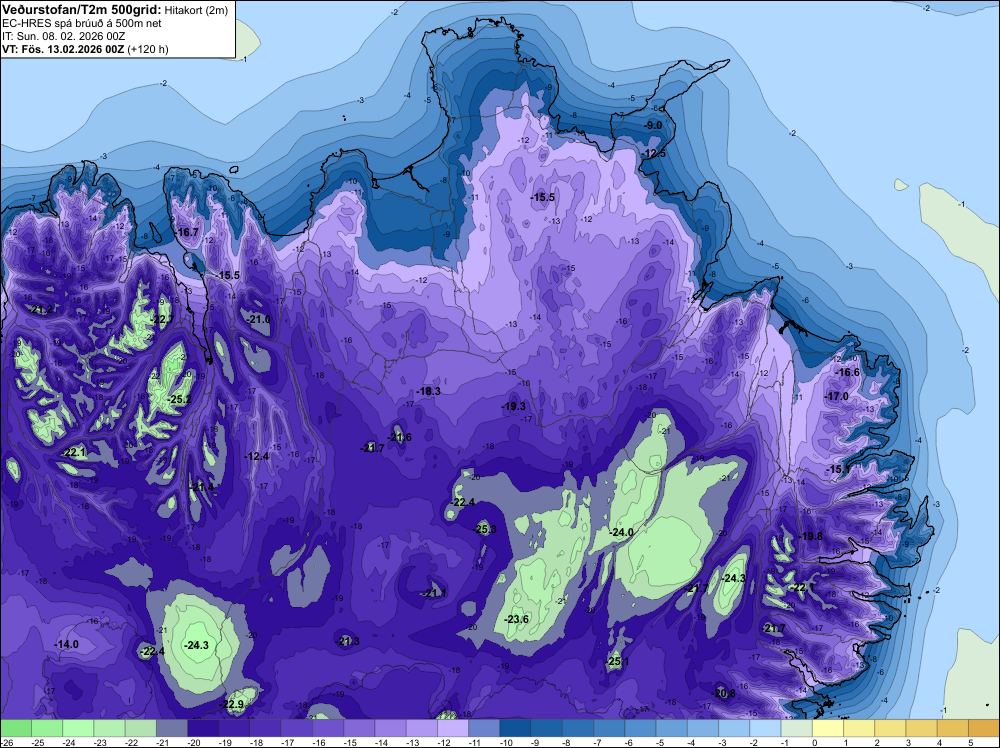
Task: Click the -17.0 temperature value
Action: coord(837,396)
